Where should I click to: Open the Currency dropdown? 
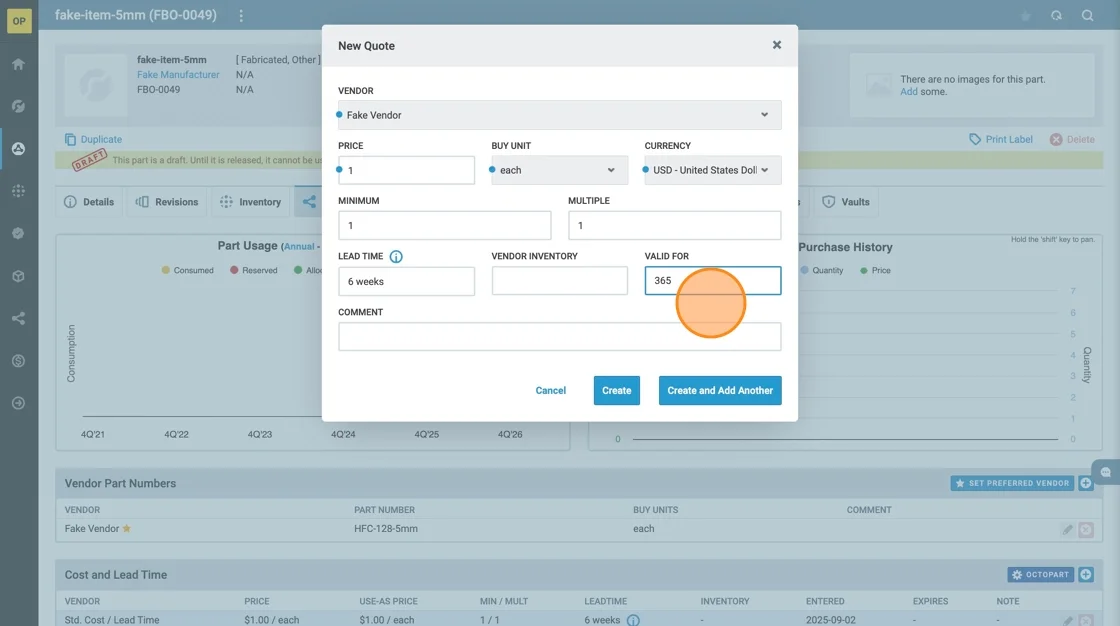(x=712, y=170)
